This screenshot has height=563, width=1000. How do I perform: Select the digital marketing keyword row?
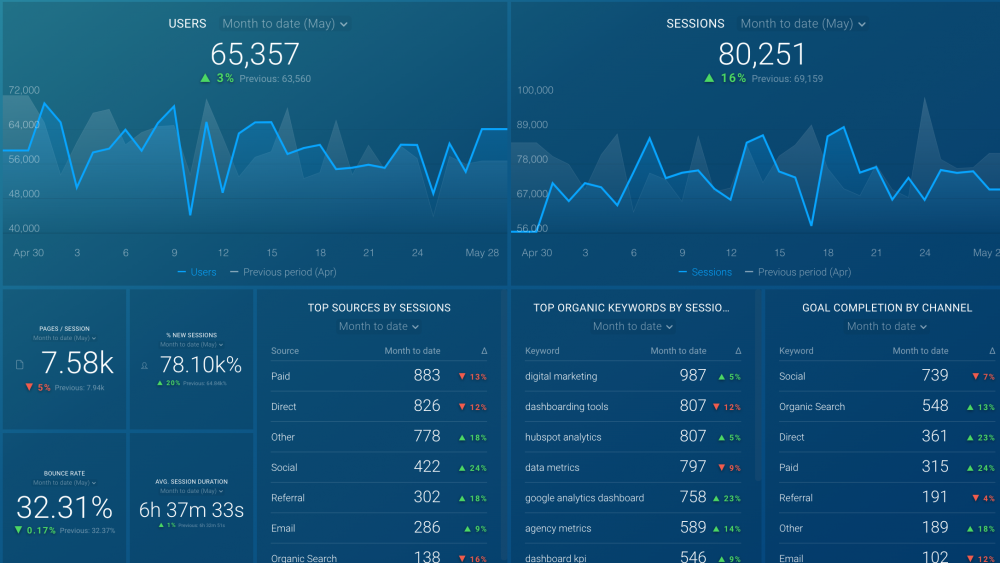point(561,377)
